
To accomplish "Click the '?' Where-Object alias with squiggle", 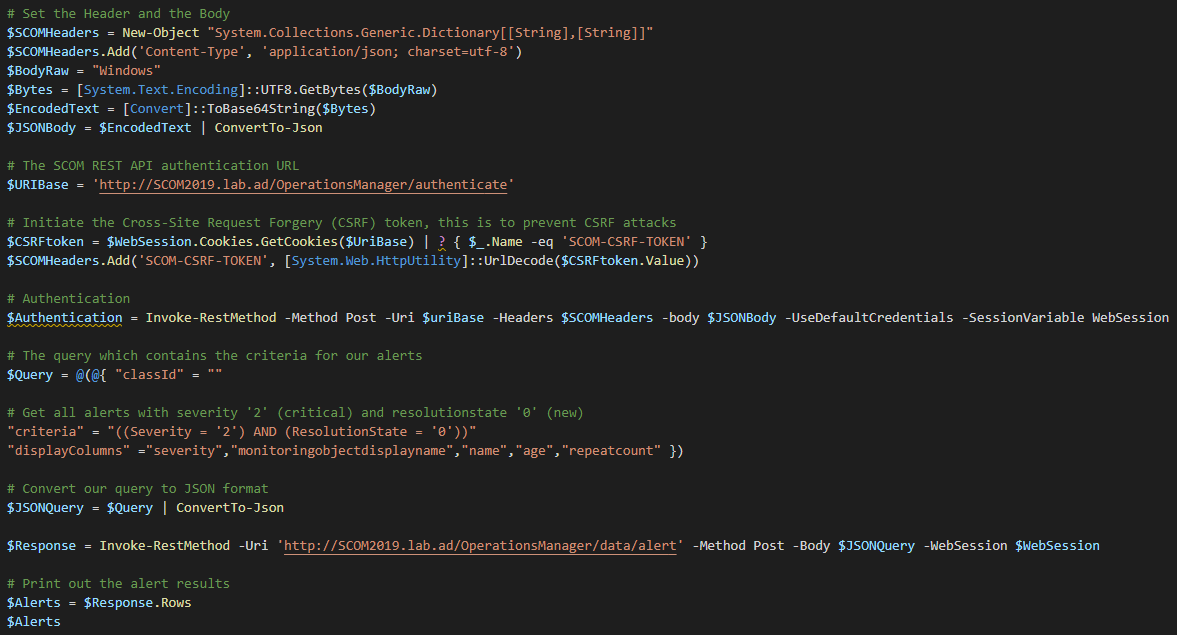I will click(441, 242).
